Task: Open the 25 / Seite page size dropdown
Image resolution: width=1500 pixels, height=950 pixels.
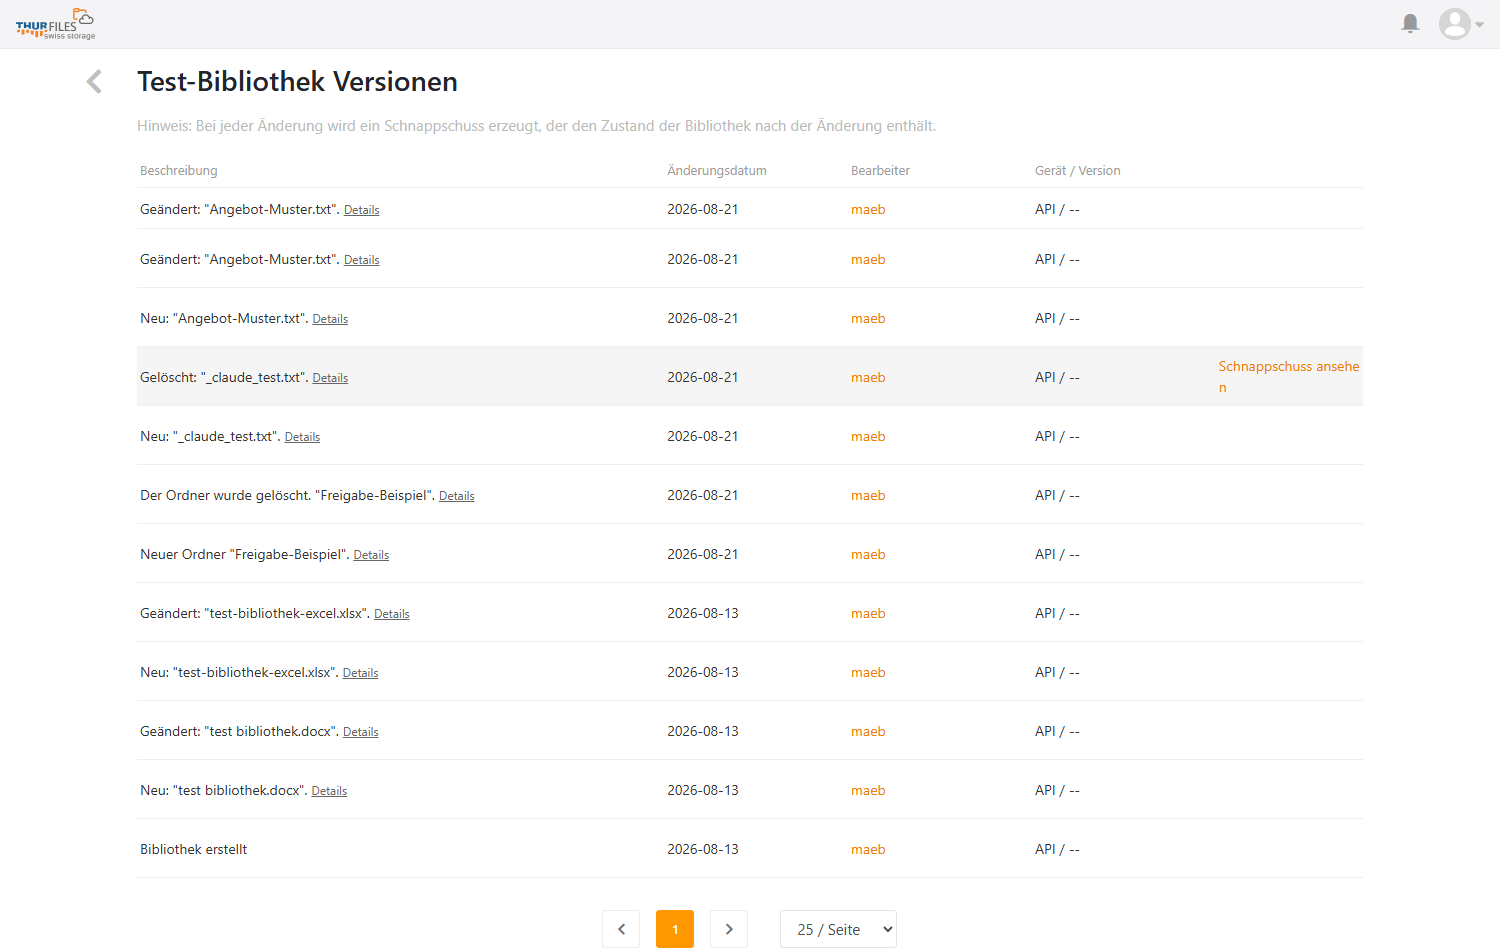Action: click(838, 929)
